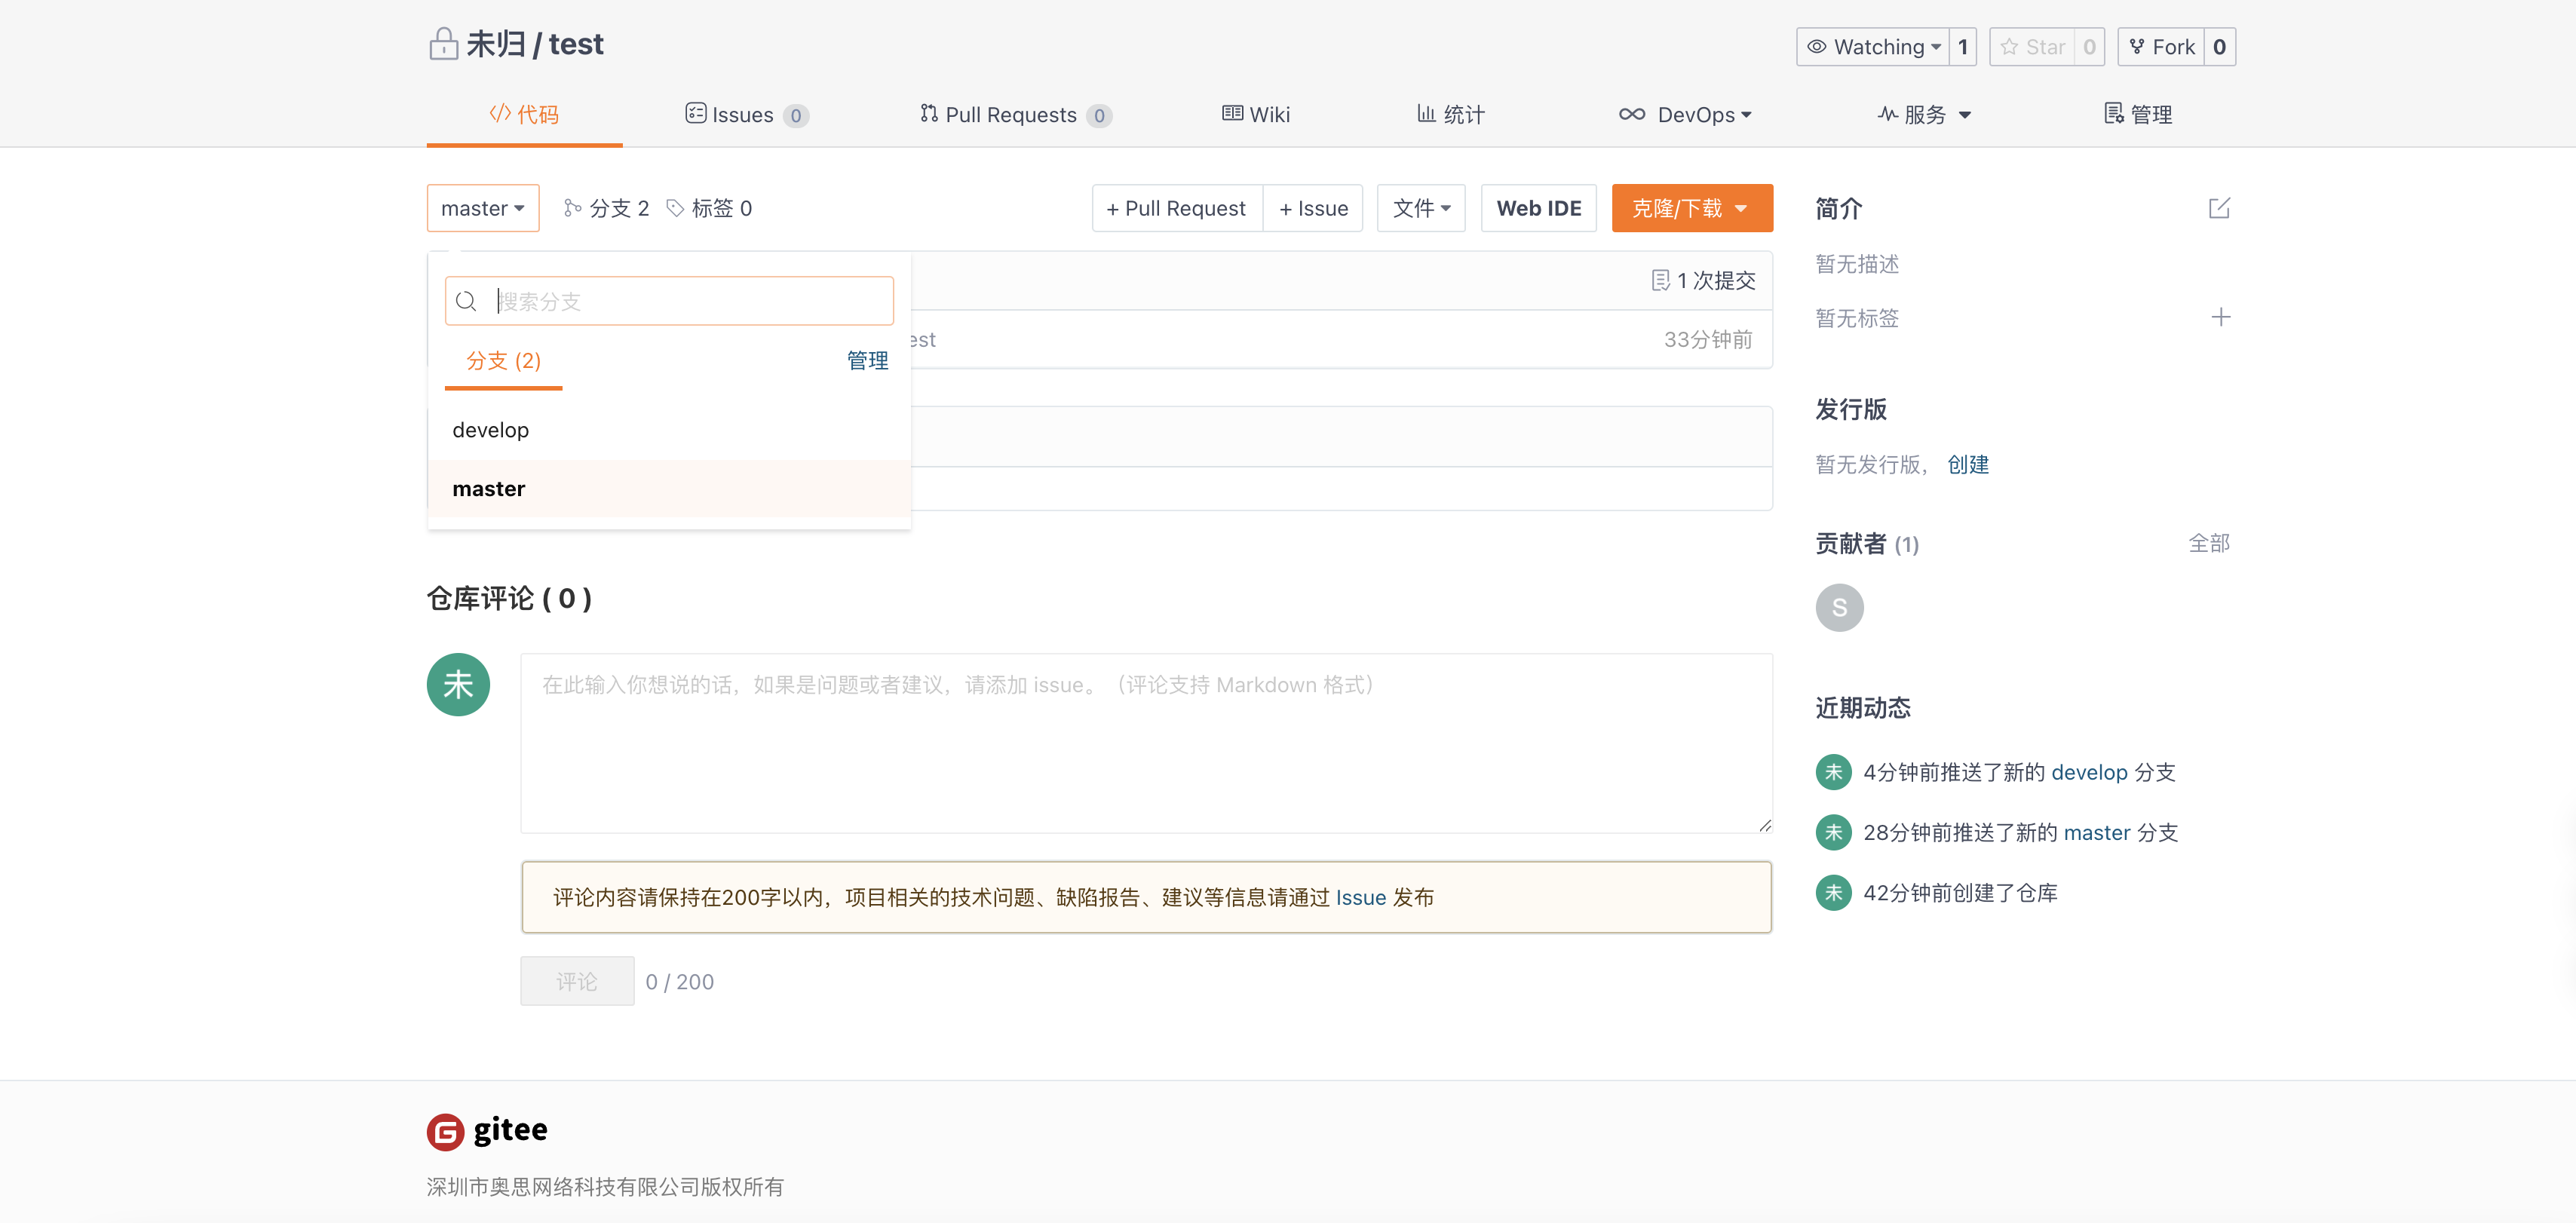Viewport: 2576px width, 1223px height.
Task: Click the green user avatar beside comment box
Action: pyautogui.click(x=458, y=685)
